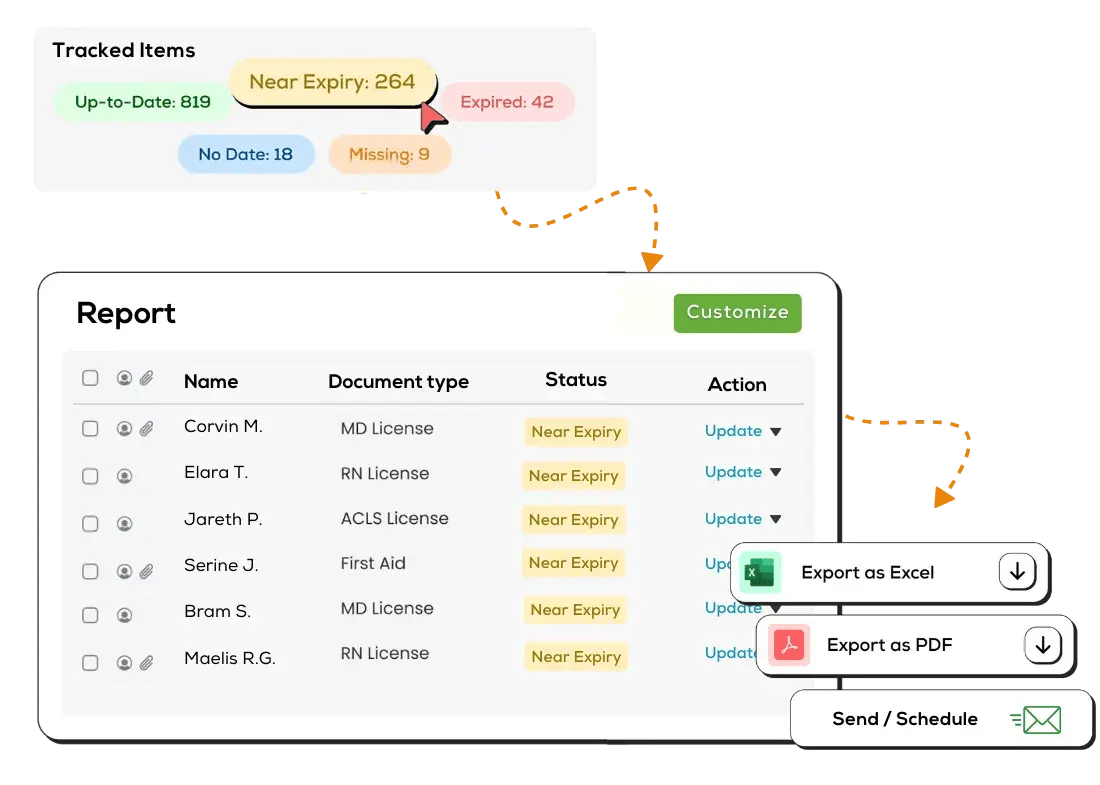Click the Tracked Items heading
The image size is (1100, 785).
click(x=123, y=51)
